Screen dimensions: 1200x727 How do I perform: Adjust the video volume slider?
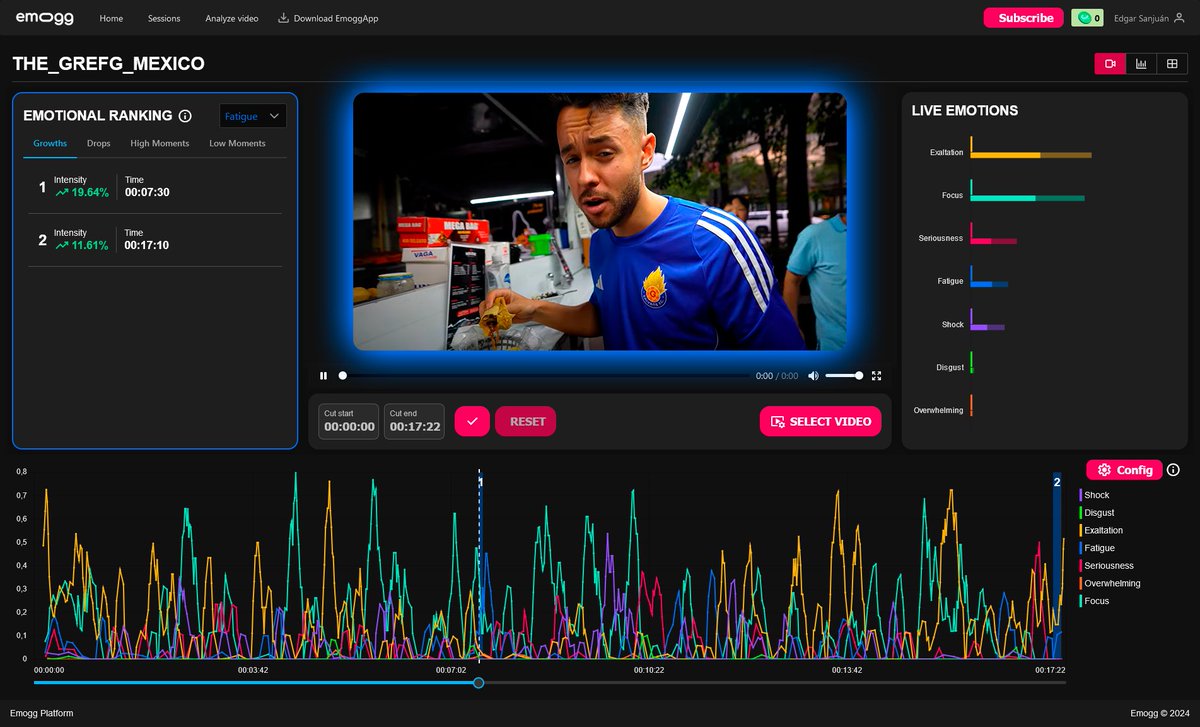click(844, 376)
